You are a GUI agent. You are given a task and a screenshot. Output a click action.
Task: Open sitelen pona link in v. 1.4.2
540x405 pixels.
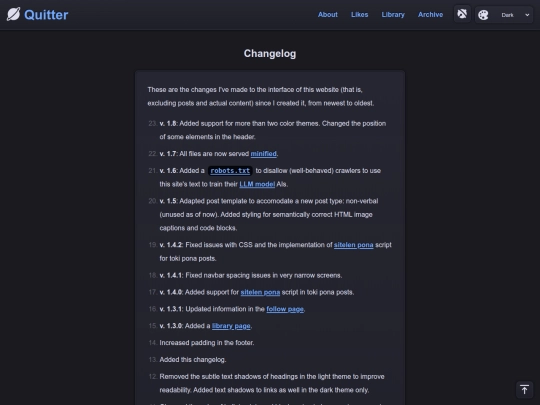tap(353, 245)
